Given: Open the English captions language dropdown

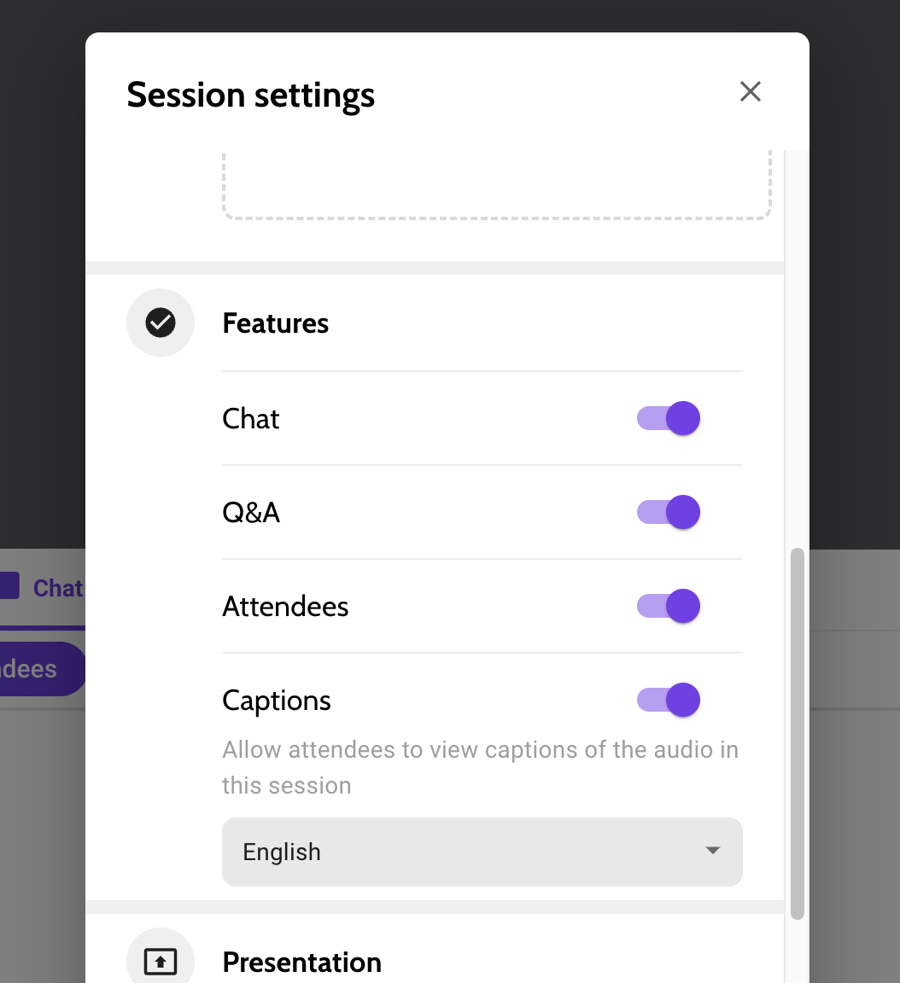Looking at the screenshot, I should [x=482, y=852].
